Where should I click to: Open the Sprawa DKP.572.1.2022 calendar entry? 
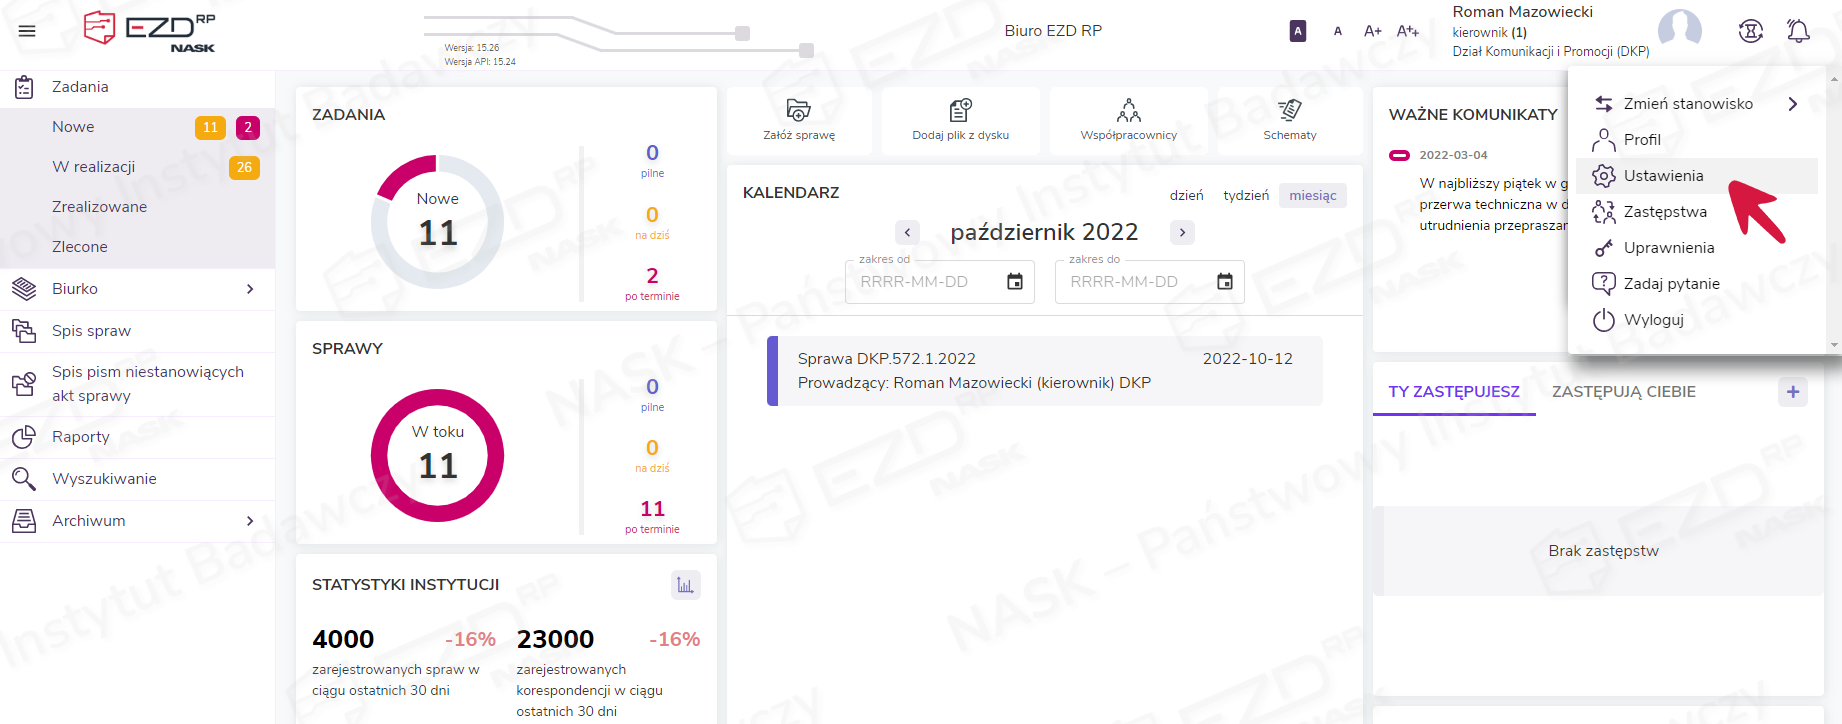[x=1044, y=371]
